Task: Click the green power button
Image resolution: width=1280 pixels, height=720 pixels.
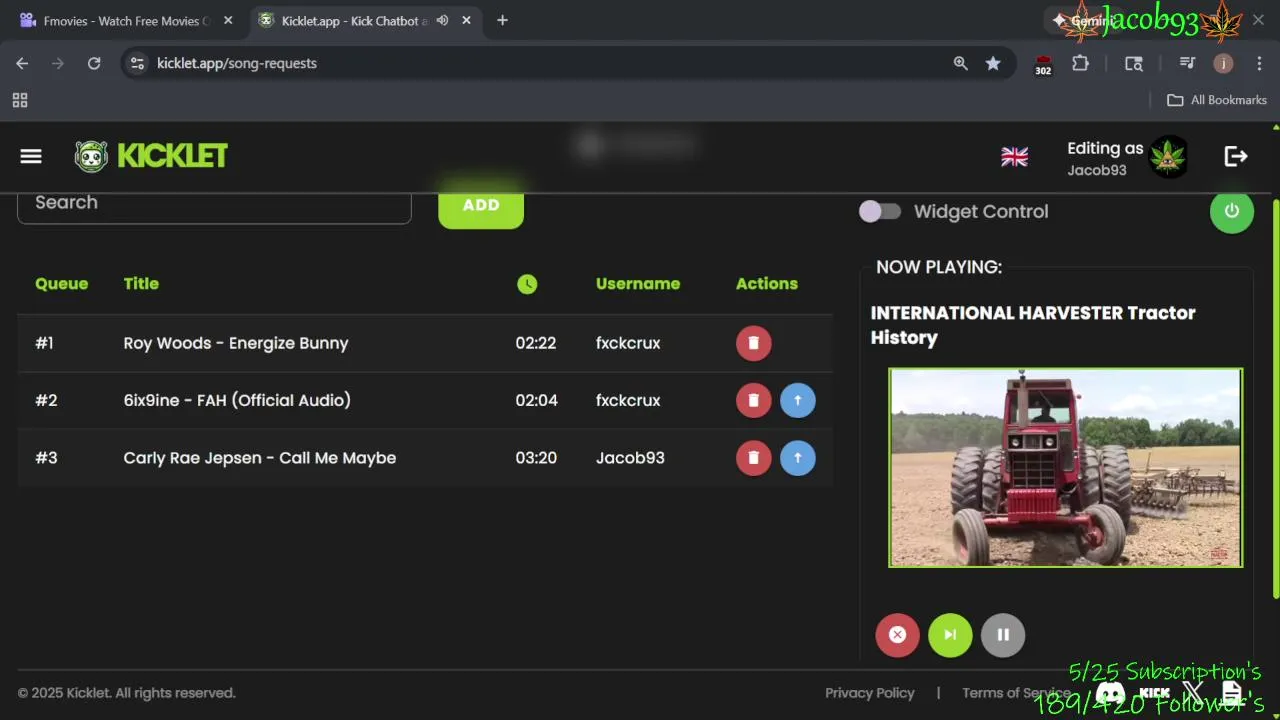Action: click(1231, 211)
